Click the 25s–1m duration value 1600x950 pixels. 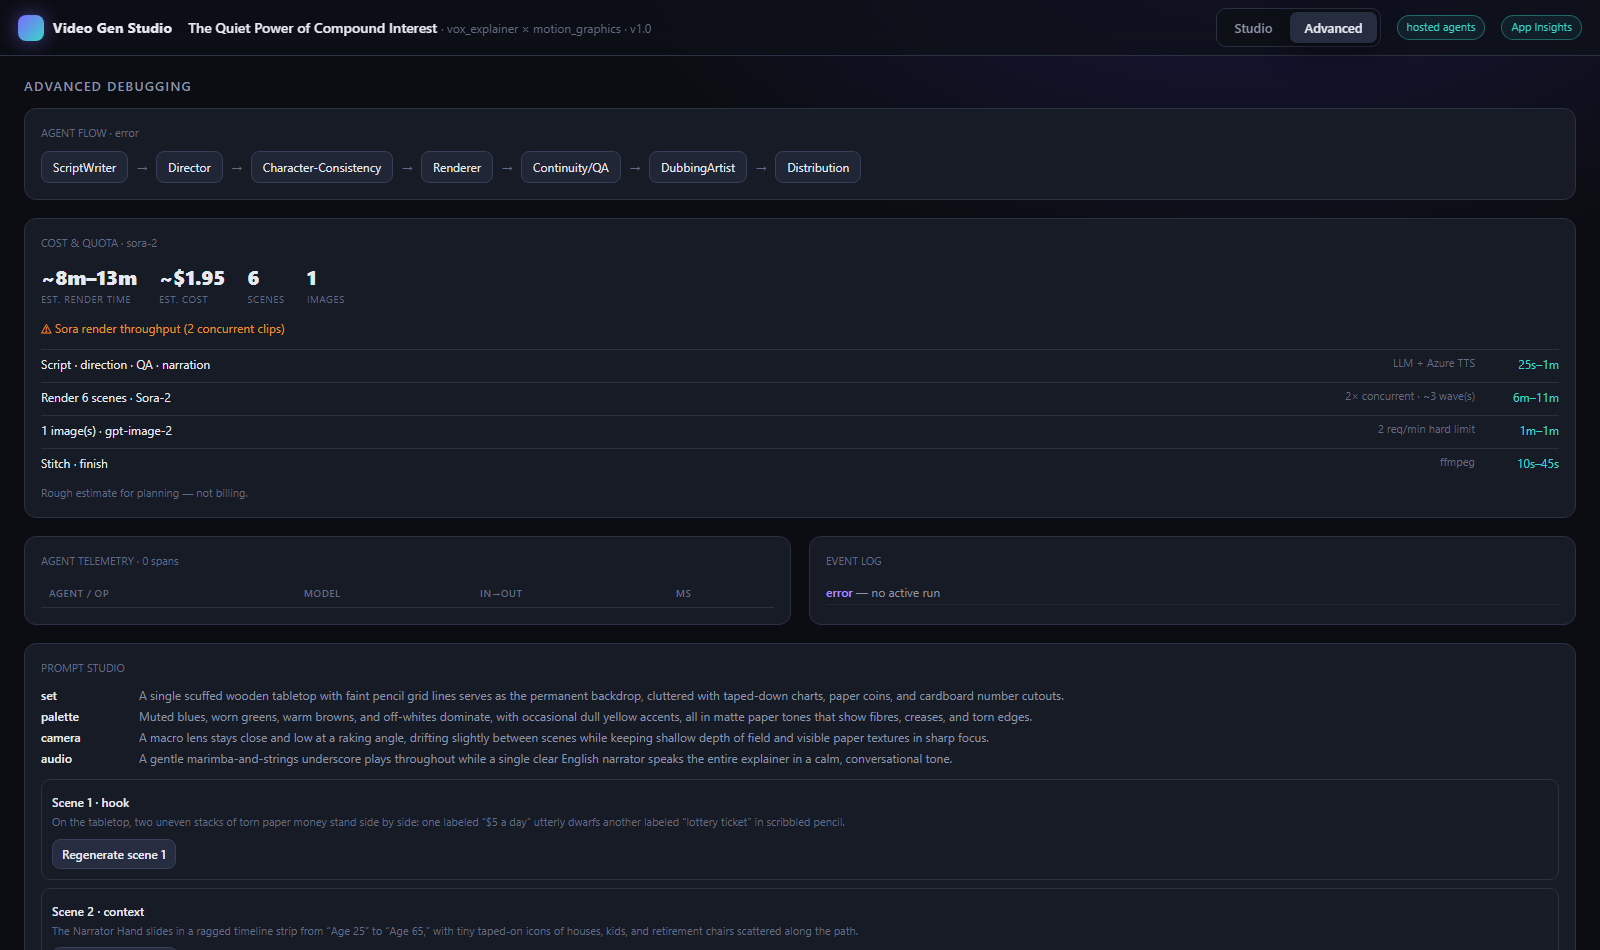click(1538, 365)
